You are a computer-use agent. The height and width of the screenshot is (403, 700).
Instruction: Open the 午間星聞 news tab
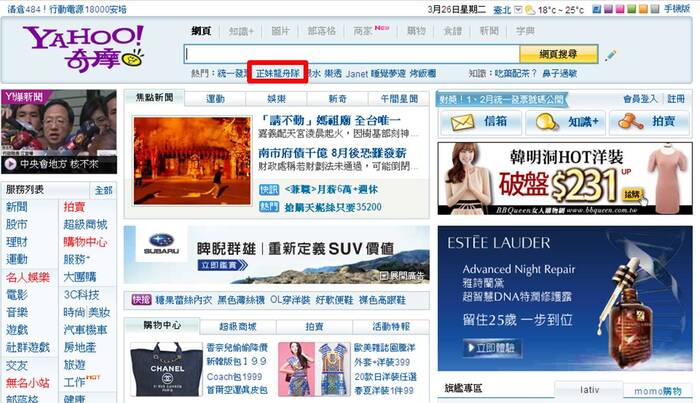pyautogui.click(x=399, y=99)
